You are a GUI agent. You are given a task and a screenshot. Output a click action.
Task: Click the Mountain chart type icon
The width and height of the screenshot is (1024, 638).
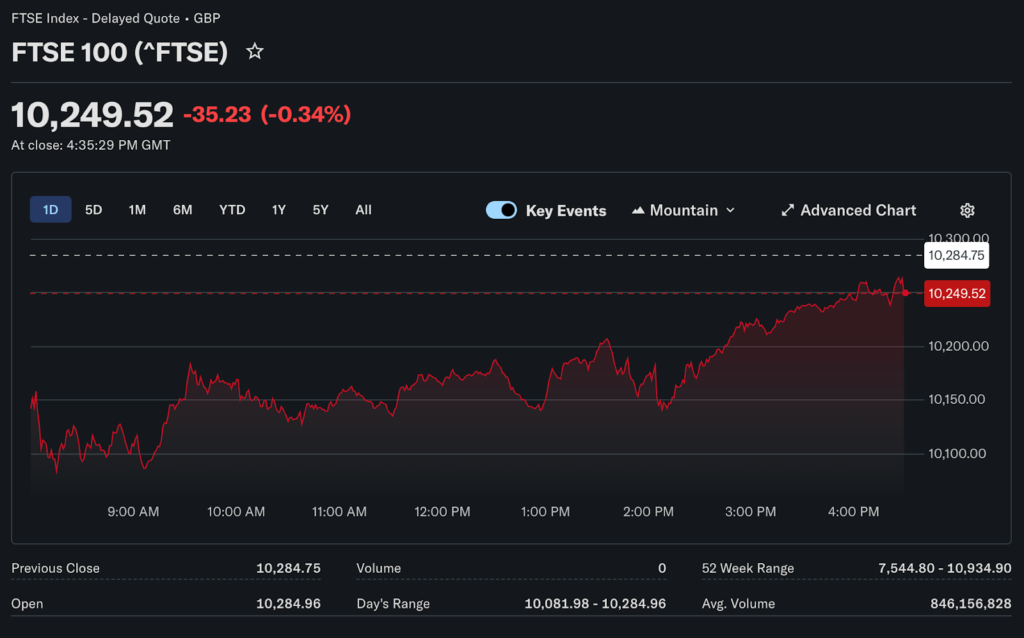(638, 210)
